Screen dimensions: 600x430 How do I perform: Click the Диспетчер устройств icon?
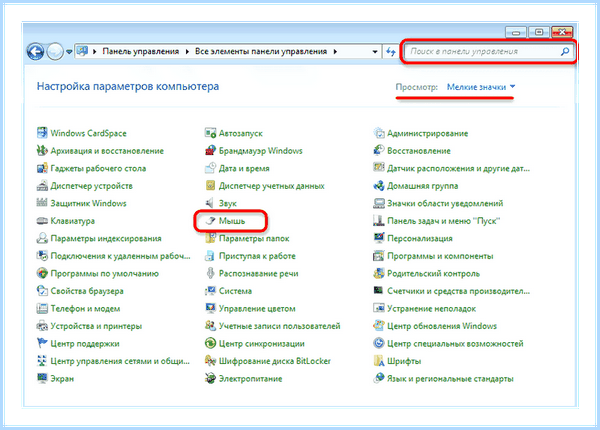click(x=42, y=186)
